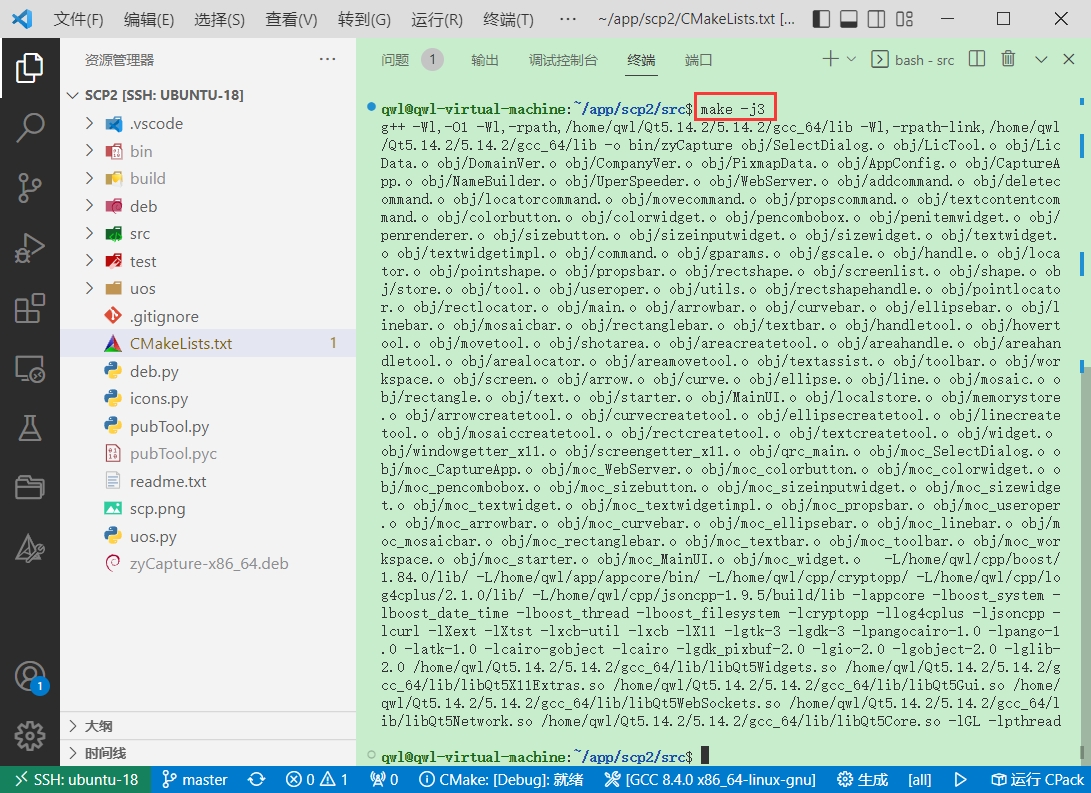Toggle the secondary sidebar layout button
1091x793 pixels.
(875, 19)
